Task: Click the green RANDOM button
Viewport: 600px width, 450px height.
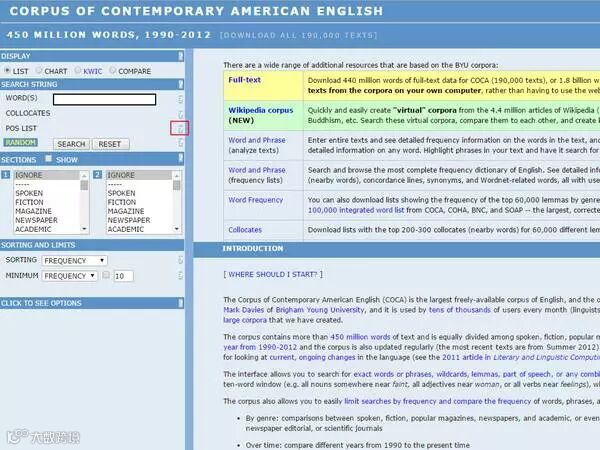Action: 21,143
